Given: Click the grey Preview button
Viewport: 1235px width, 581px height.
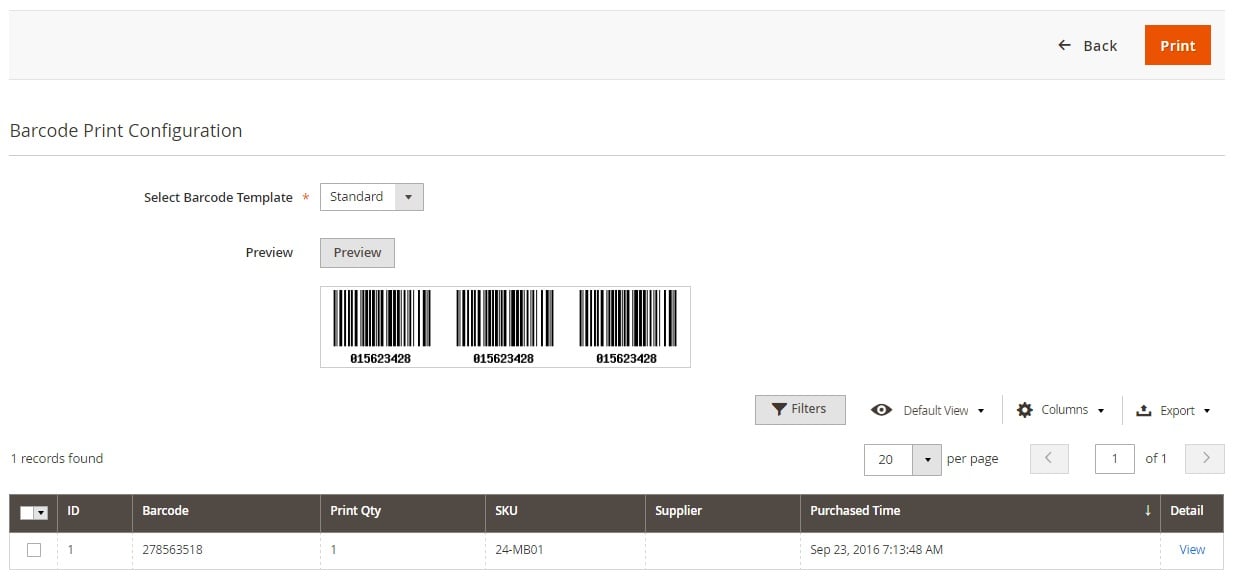Looking at the screenshot, I should 357,253.
